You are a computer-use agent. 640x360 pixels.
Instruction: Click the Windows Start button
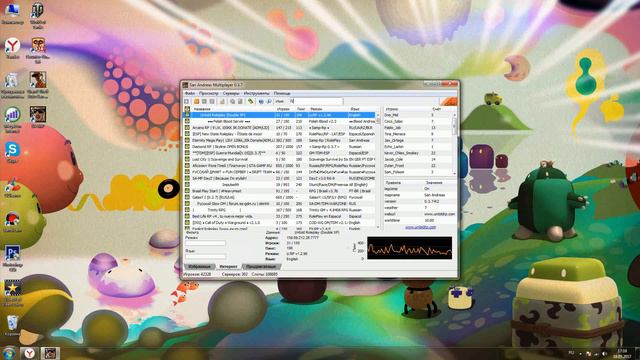click(9, 353)
